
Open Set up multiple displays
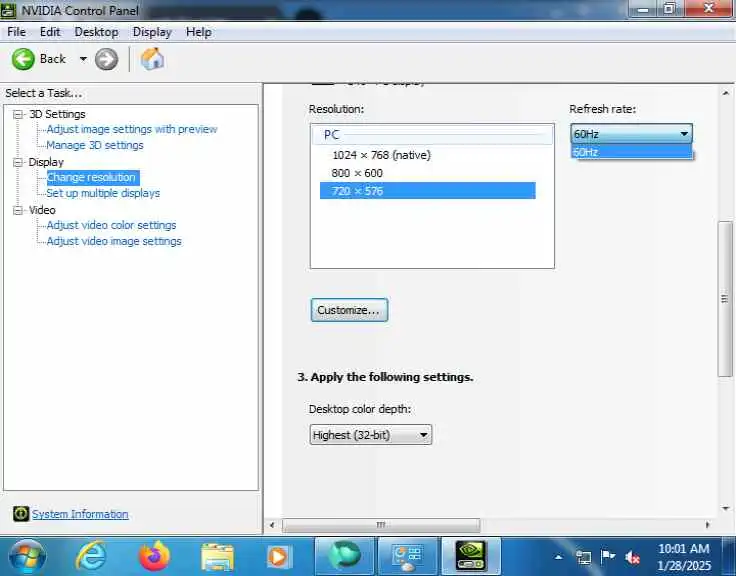click(103, 193)
